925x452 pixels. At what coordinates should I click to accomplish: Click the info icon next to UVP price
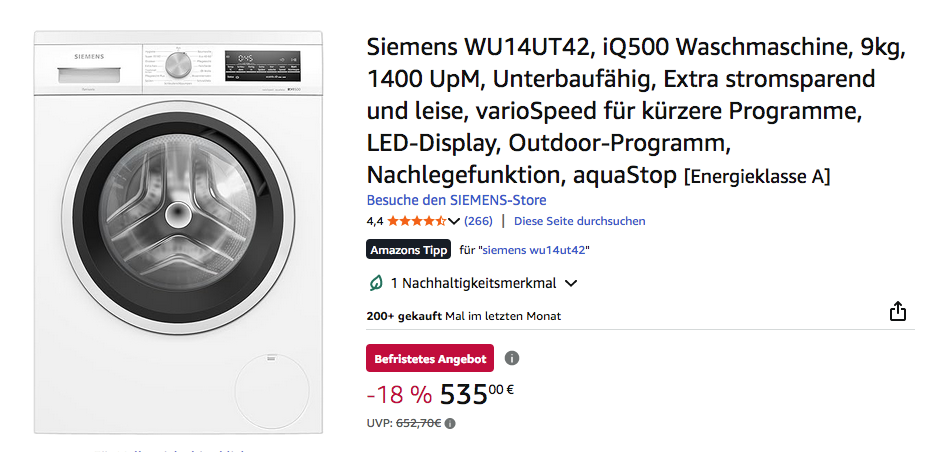click(x=450, y=423)
